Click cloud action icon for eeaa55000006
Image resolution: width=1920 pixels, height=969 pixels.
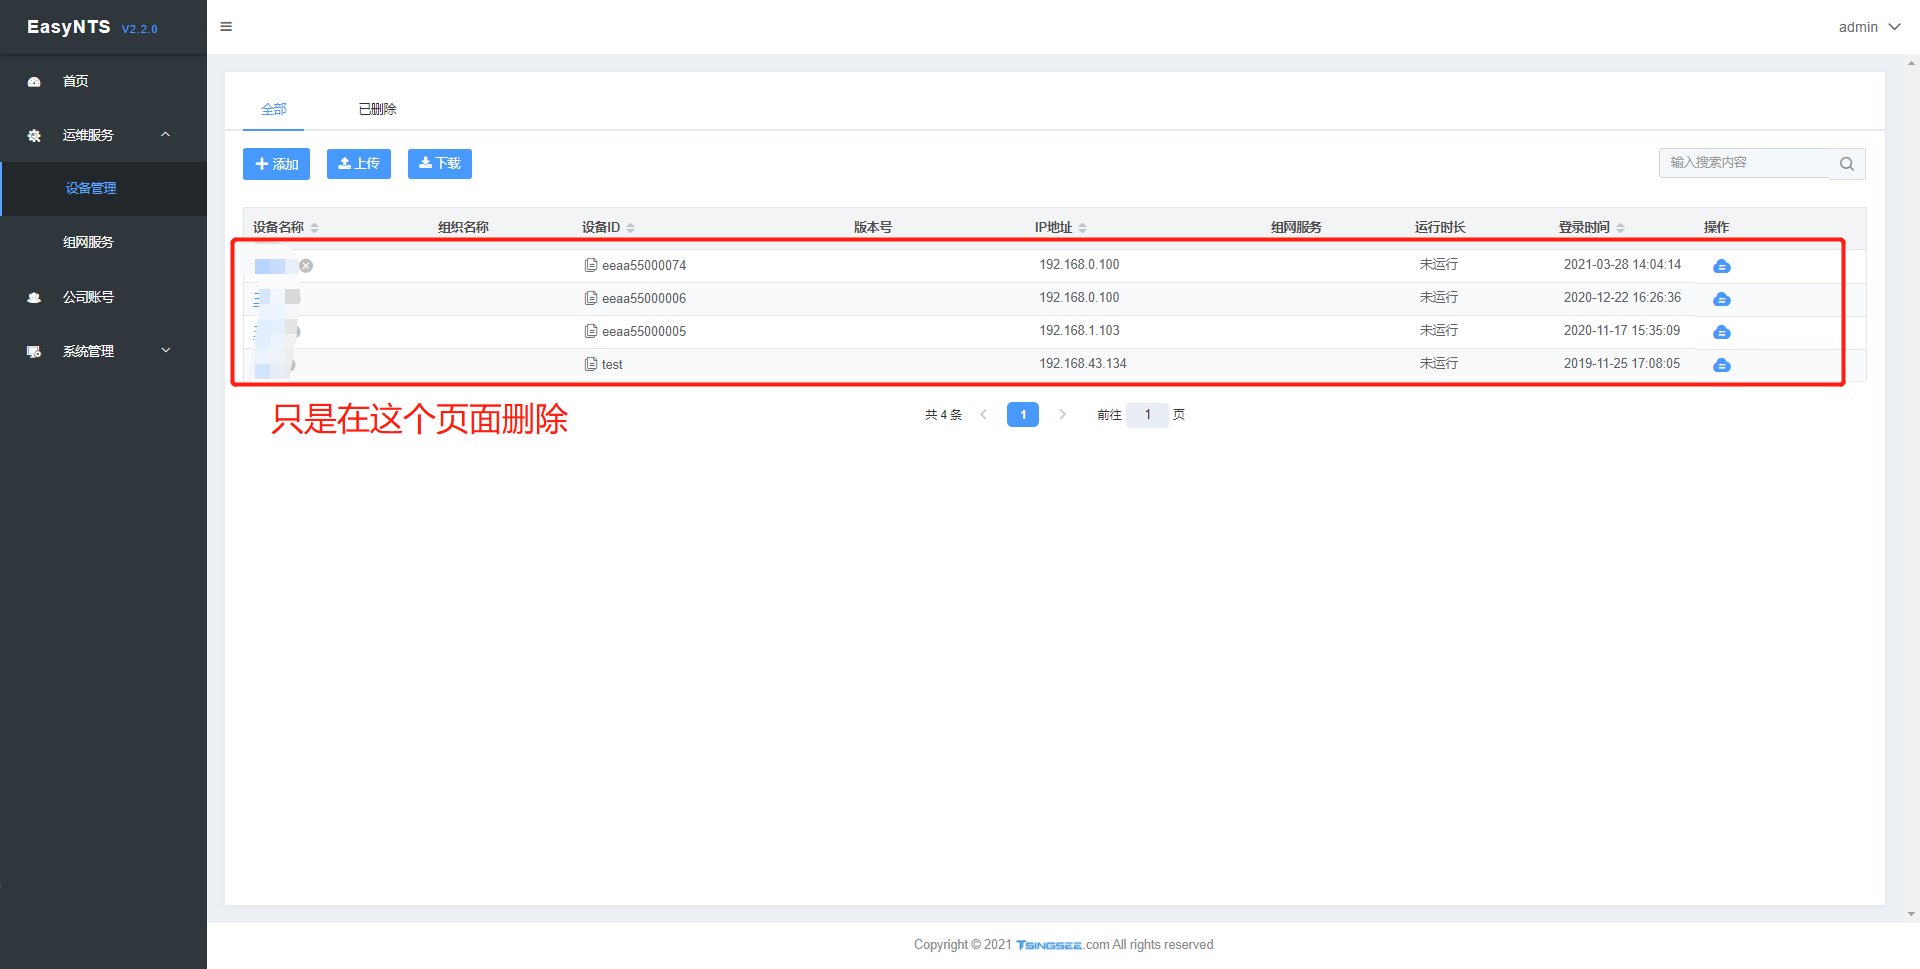pyautogui.click(x=1722, y=299)
